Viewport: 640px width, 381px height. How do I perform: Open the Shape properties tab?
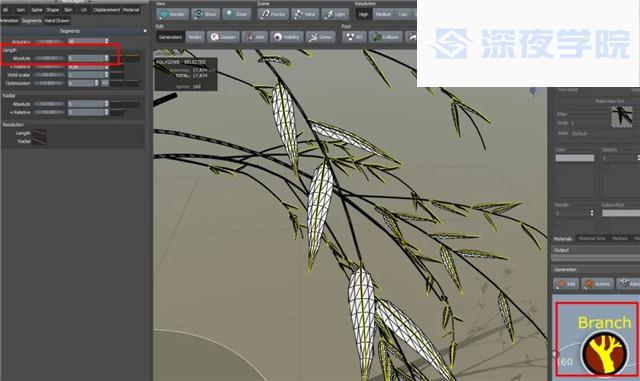coord(52,10)
